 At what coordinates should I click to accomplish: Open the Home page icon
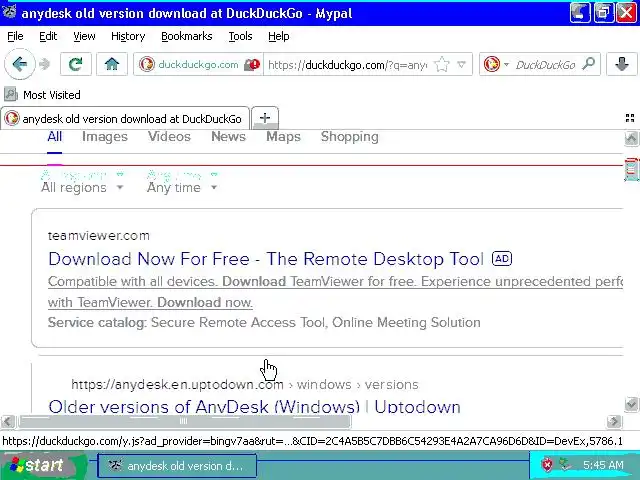pyautogui.click(x=111, y=64)
